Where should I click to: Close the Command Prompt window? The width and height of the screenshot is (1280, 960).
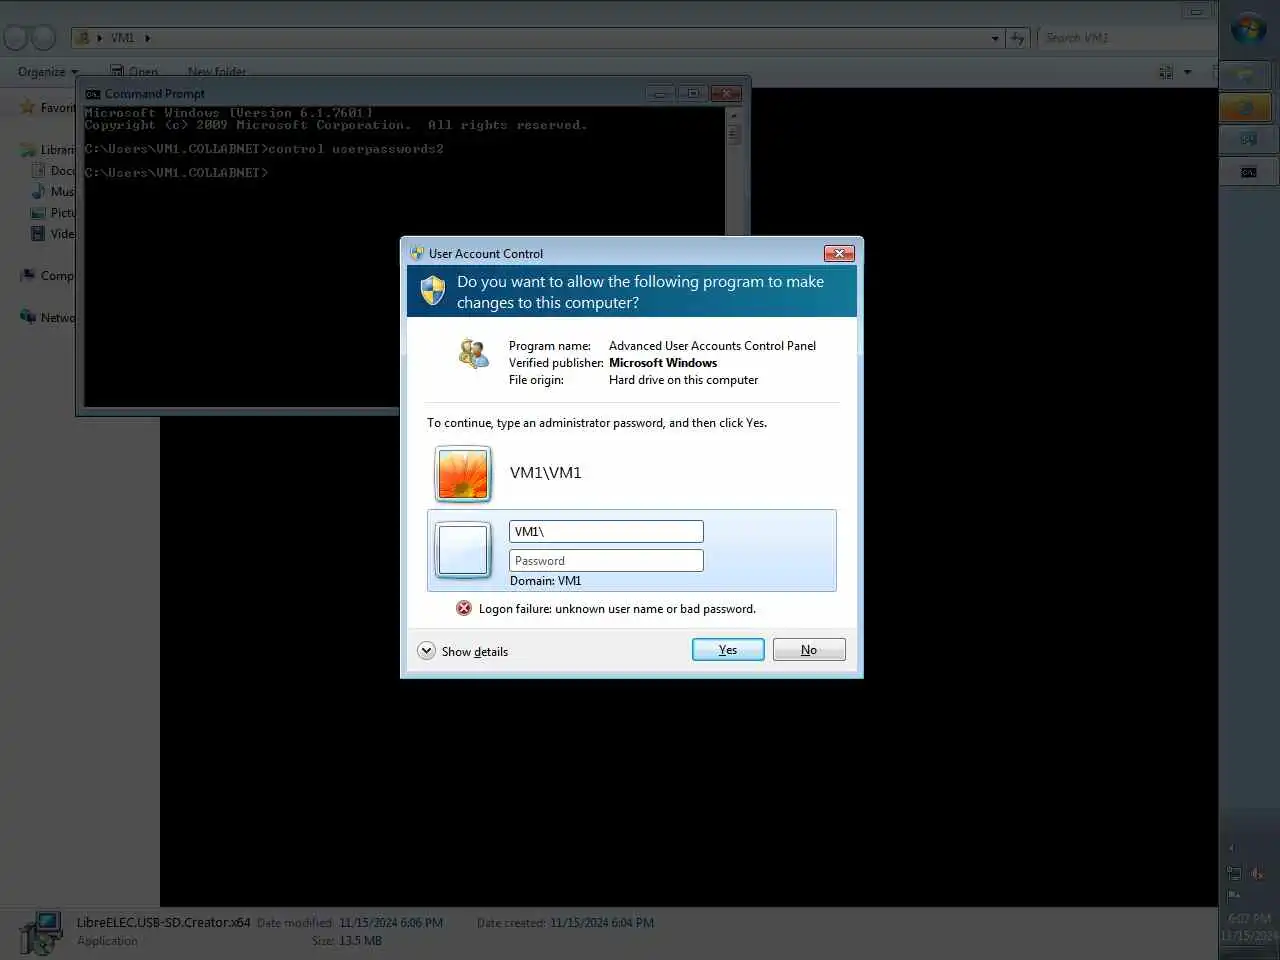pos(726,93)
